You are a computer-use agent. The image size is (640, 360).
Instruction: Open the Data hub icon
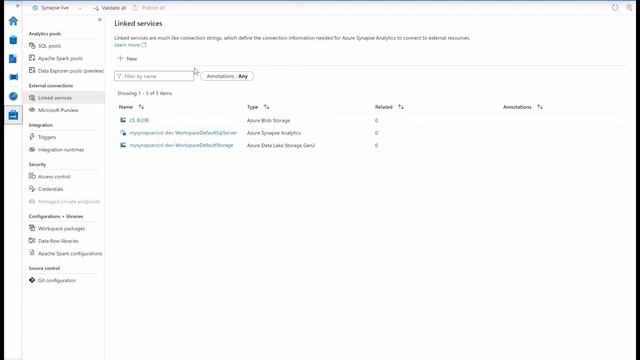click(13, 40)
